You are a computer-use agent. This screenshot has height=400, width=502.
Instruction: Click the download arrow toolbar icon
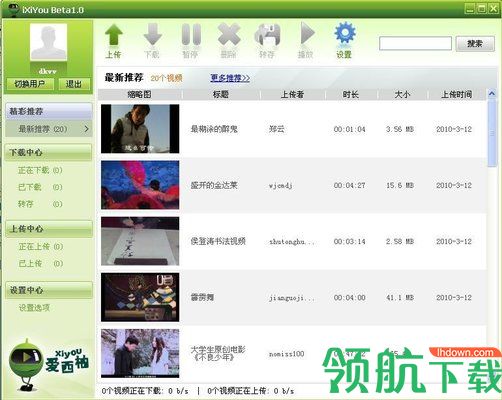coord(152,35)
